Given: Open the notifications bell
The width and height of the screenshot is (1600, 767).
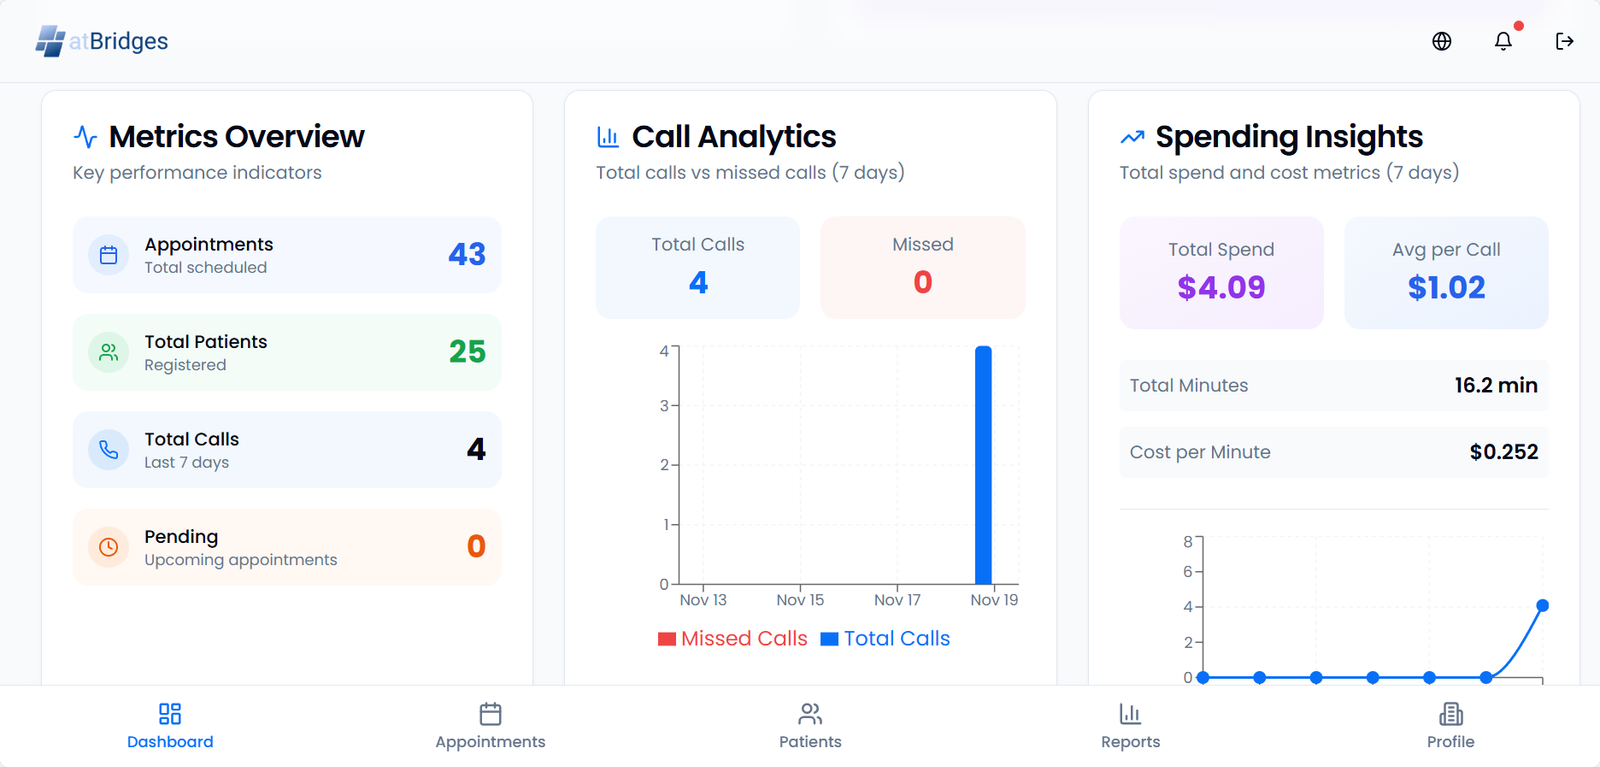Looking at the screenshot, I should pos(1503,41).
